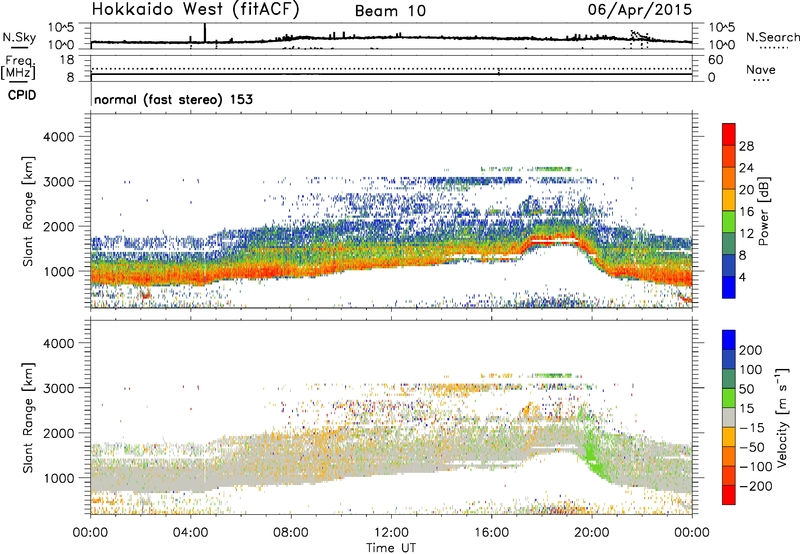This screenshot has width=800, height=554.
Task: Click the 16 tick on power colorbar
Action: click(746, 212)
